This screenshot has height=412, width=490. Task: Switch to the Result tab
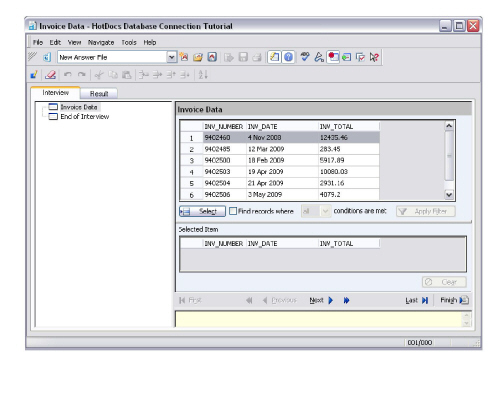point(99,94)
